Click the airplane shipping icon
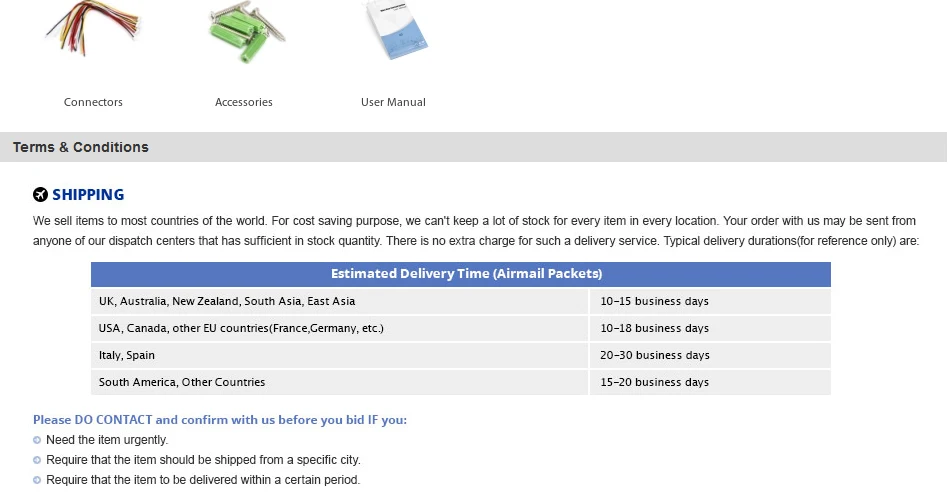This screenshot has height=496, width=951. coord(40,194)
